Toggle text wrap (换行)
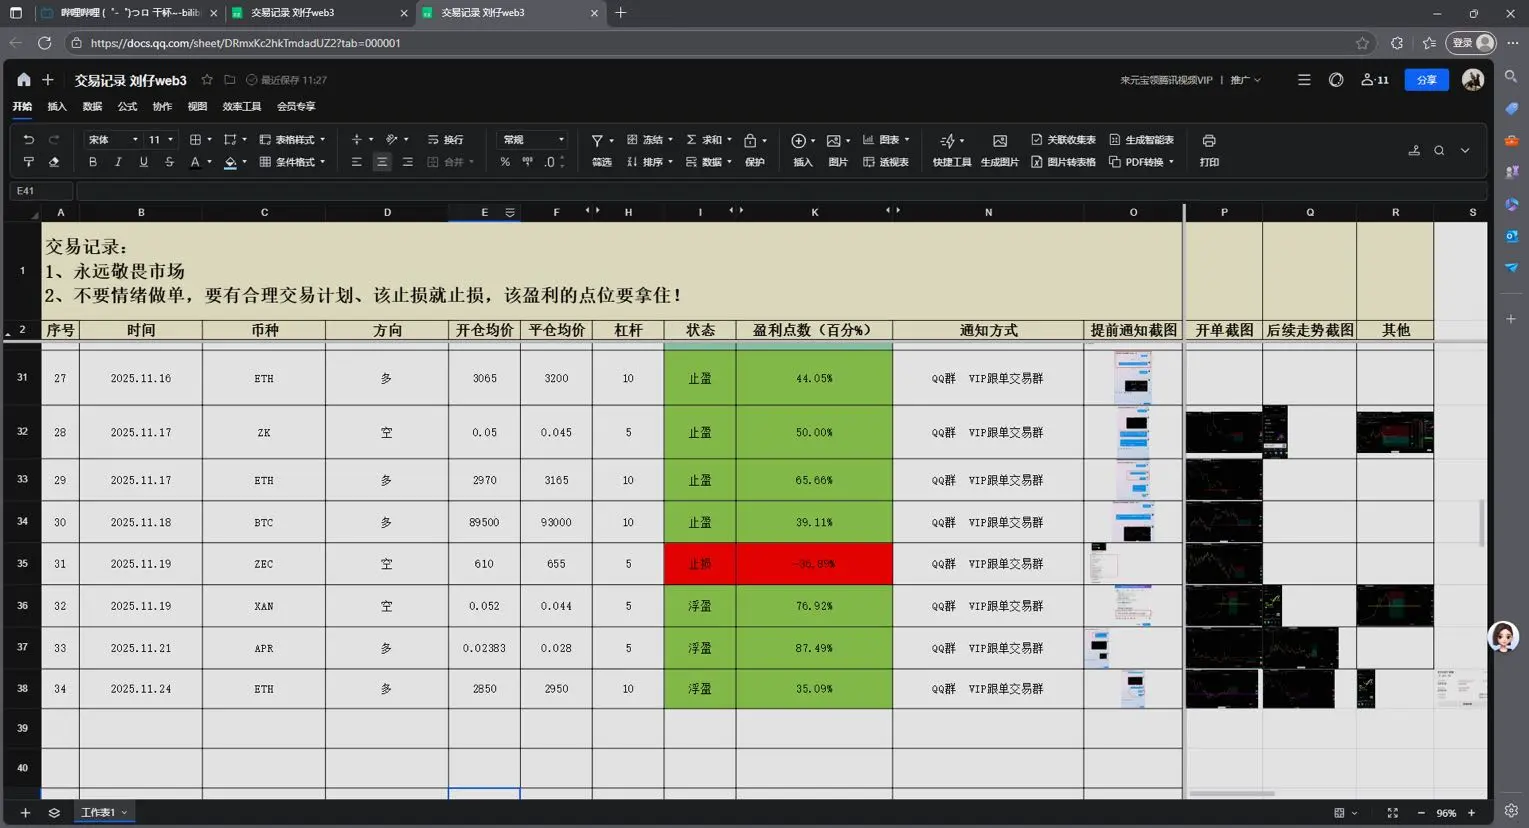 (445, 140)
